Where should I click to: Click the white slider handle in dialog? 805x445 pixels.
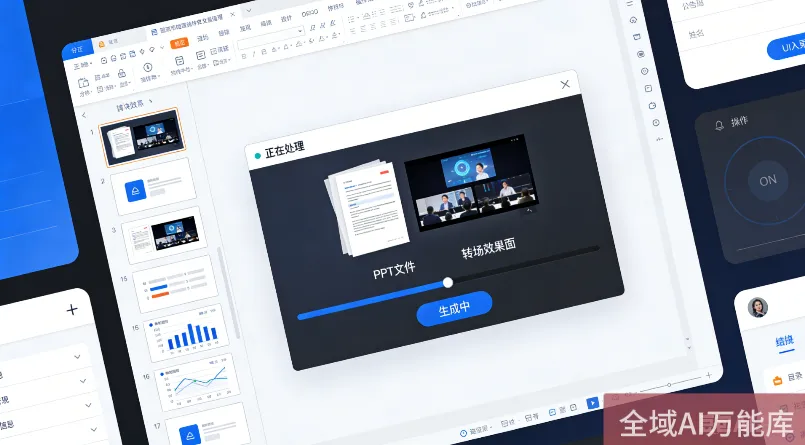pyautogui.click(x=448, y=282)
